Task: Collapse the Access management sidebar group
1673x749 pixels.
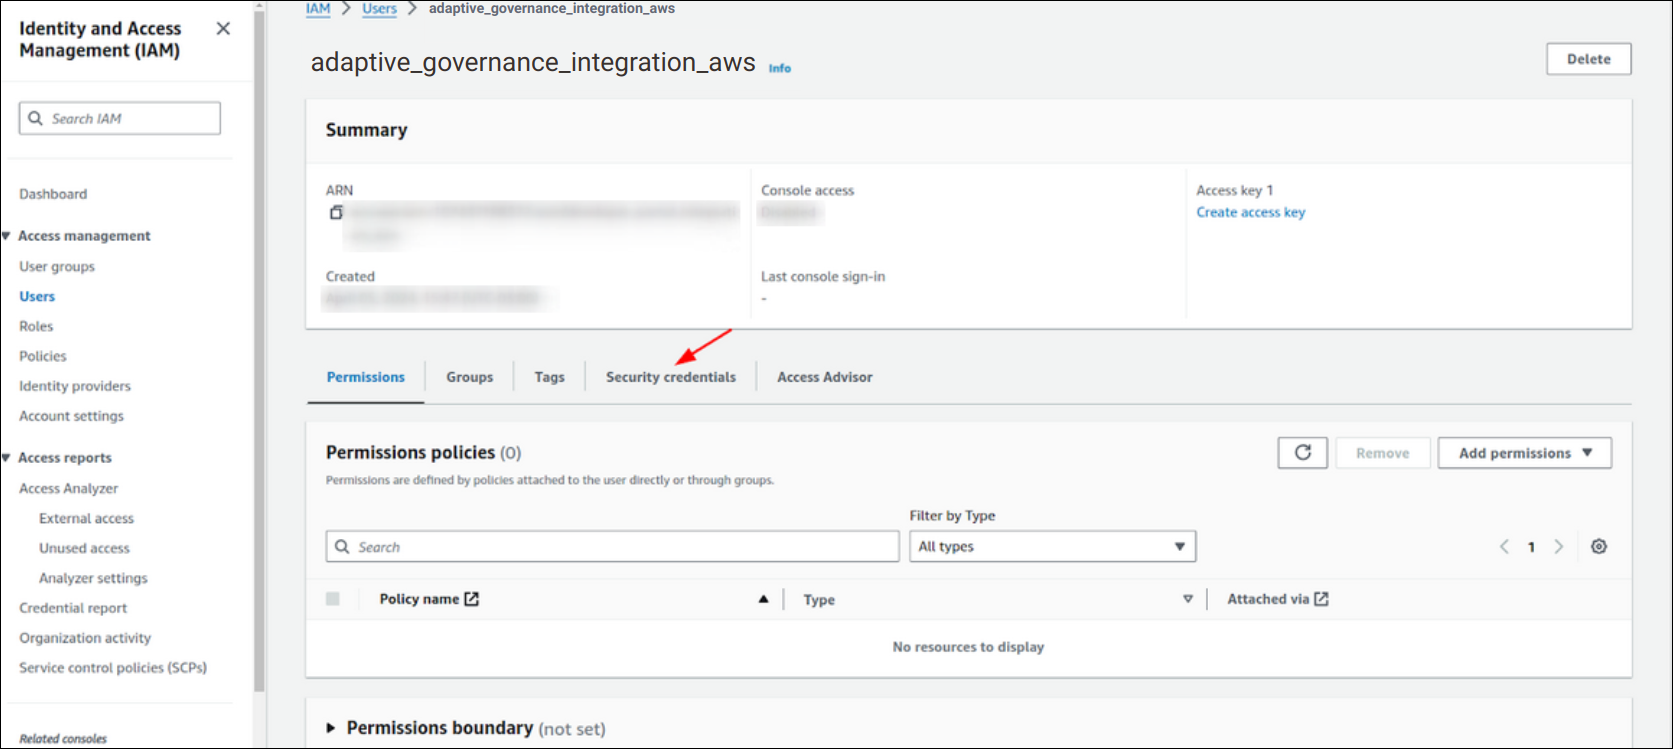Action: pos(7,236)
